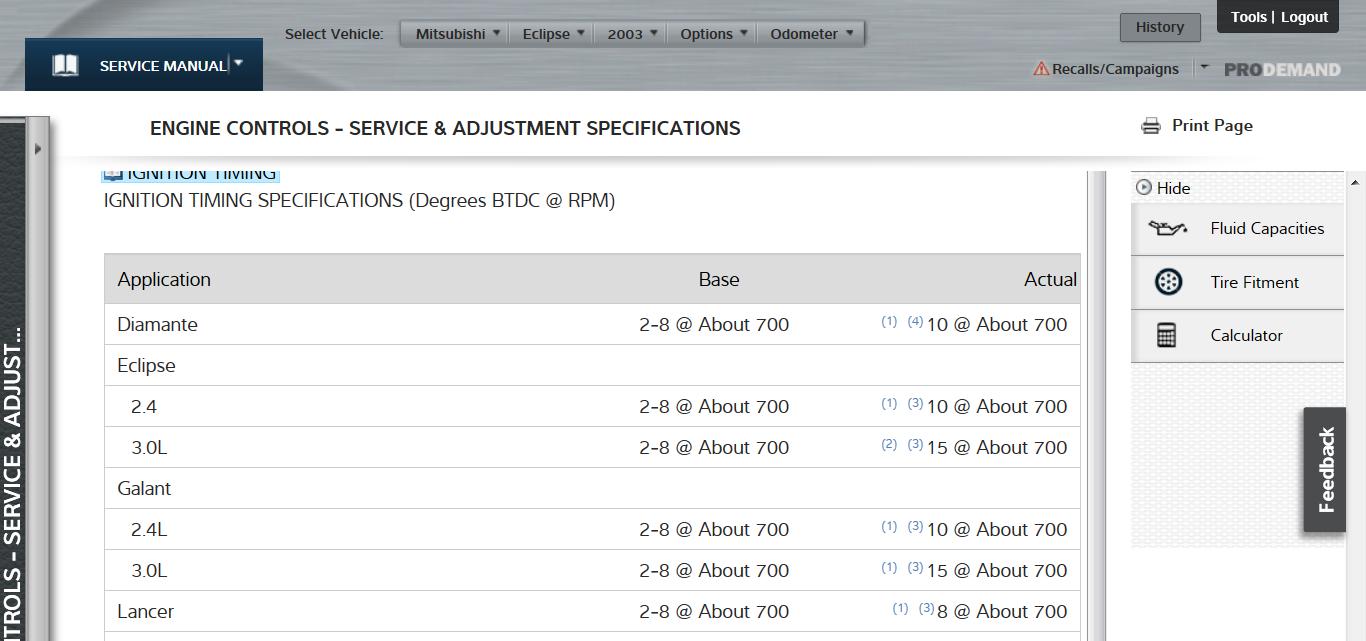Open the Calculator tool icon
Image resolution: width=1366 pixels, height=641 pixels.
pos(1166,335)
